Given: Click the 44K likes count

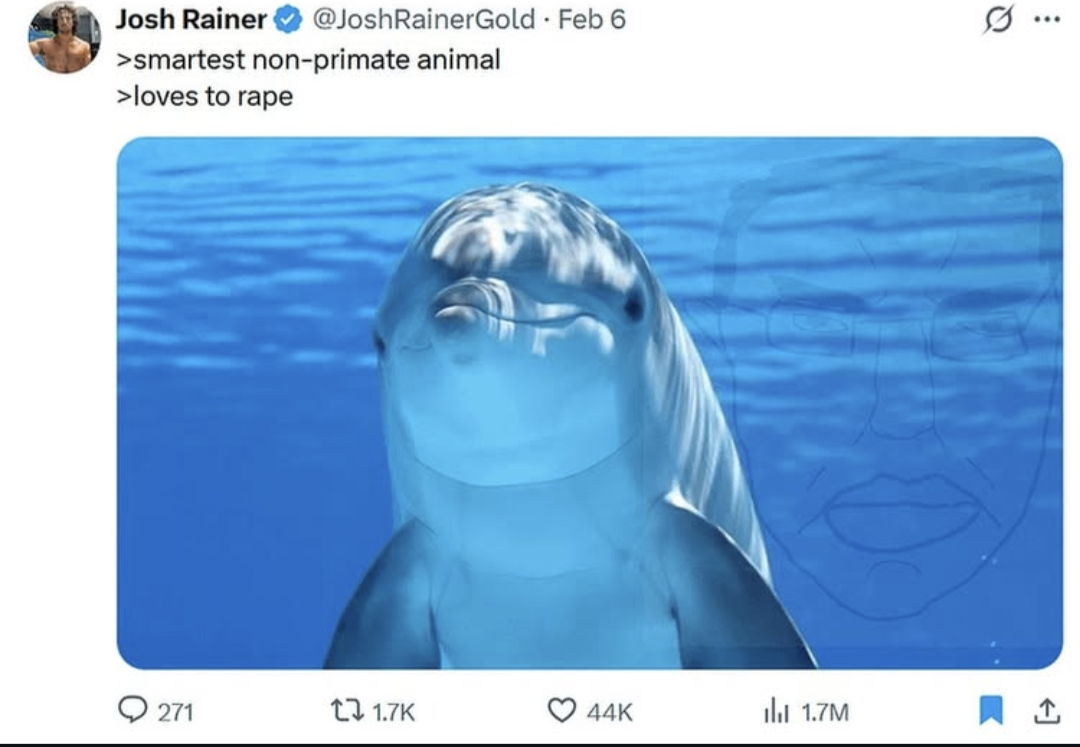Looking at the screenshot, I should pyautogui.click(x=609, y=711).
